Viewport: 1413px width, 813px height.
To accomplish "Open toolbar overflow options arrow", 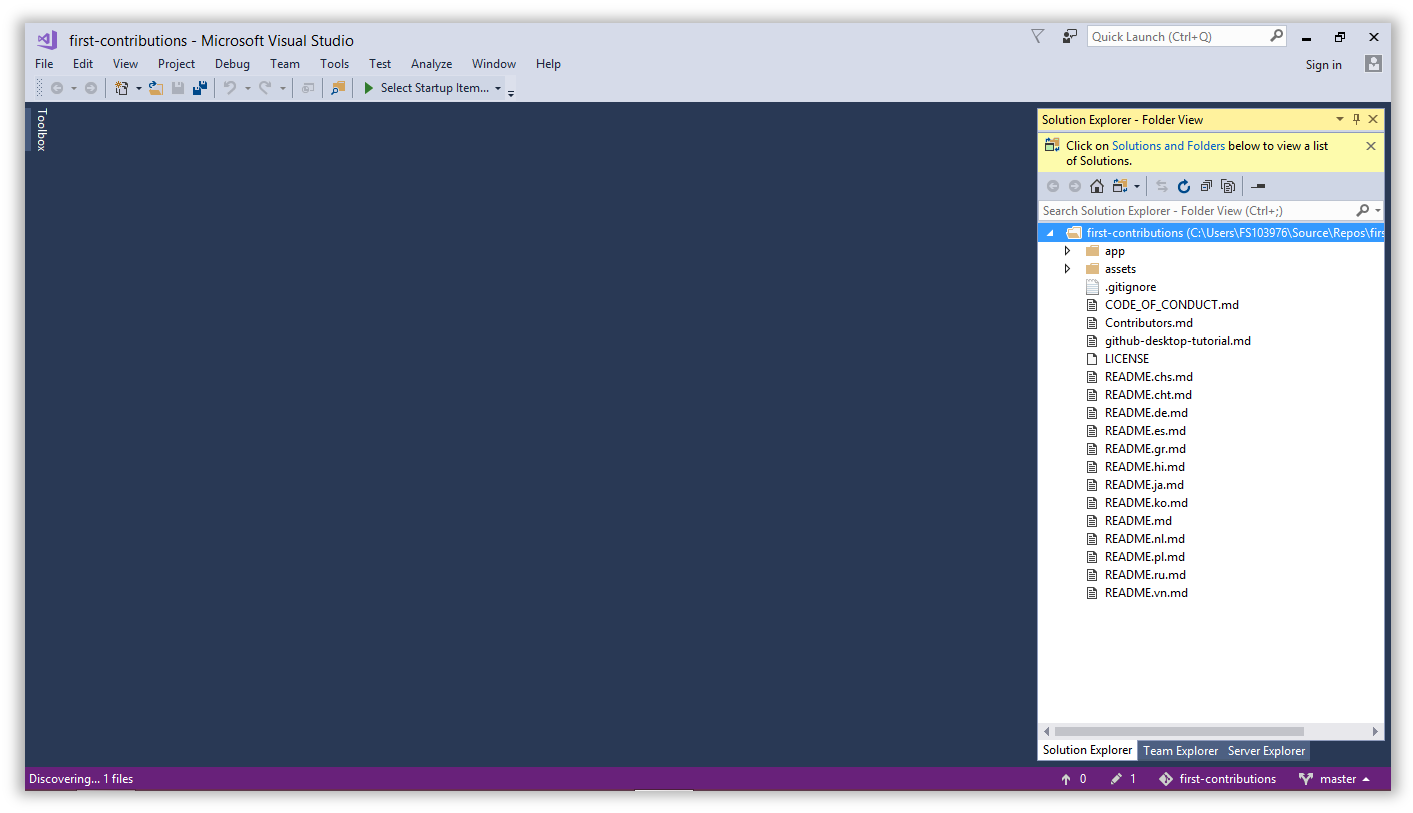I will pos(511,92).
